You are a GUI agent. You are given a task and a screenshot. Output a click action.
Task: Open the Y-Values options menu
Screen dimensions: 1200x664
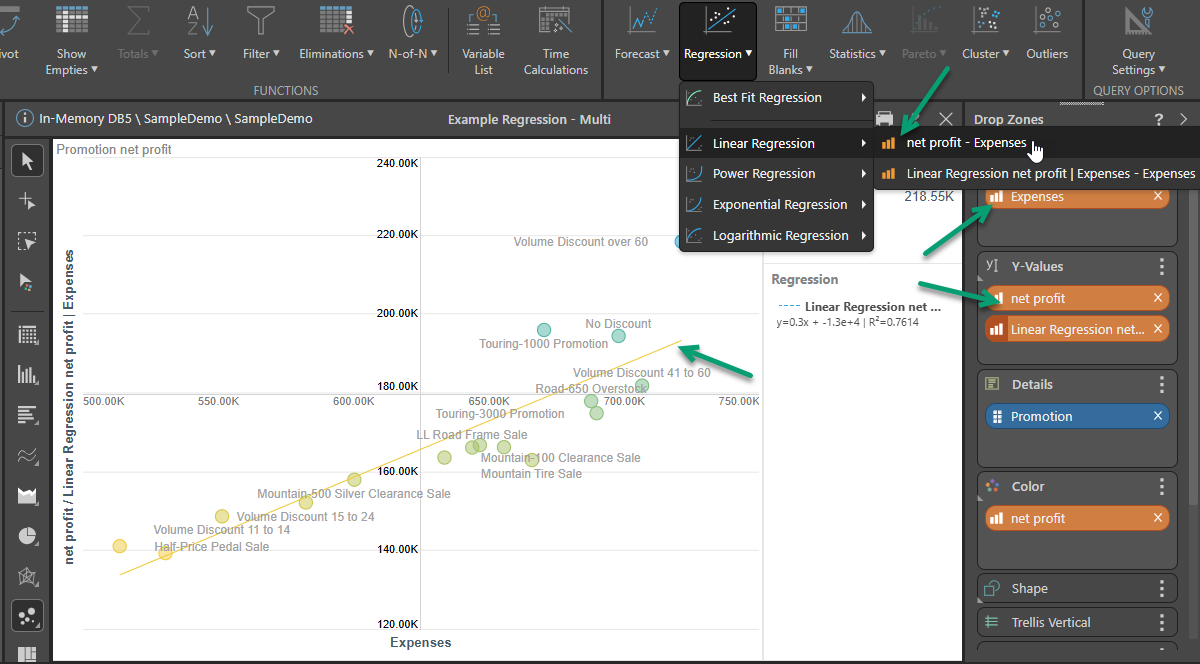pyautogui.click(x=1162, y=267)
